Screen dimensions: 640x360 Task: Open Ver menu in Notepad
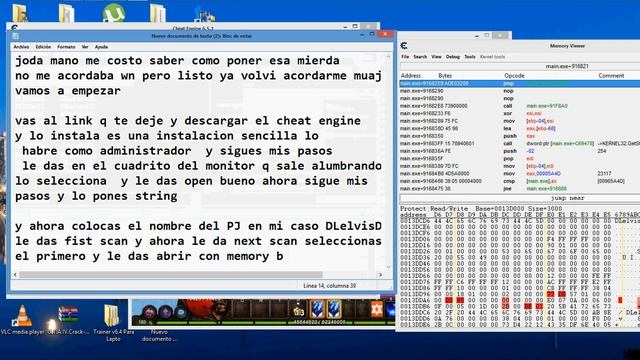pos(85,47)
